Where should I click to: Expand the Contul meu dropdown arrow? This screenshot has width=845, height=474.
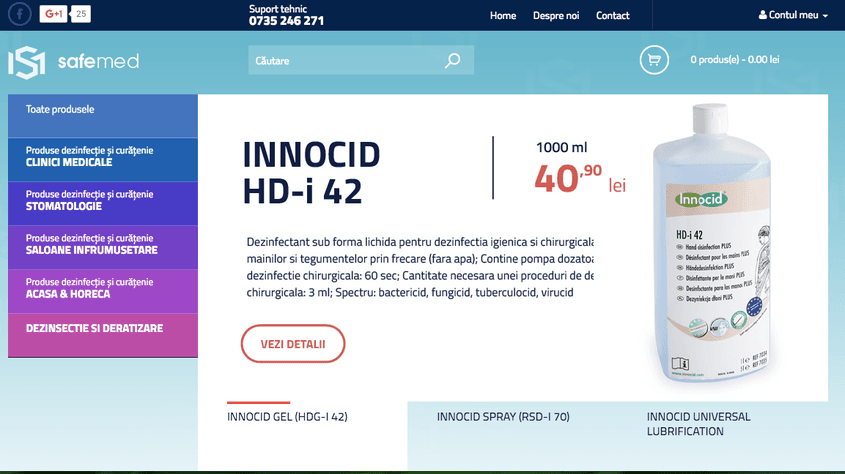click(x=825, y=16)
